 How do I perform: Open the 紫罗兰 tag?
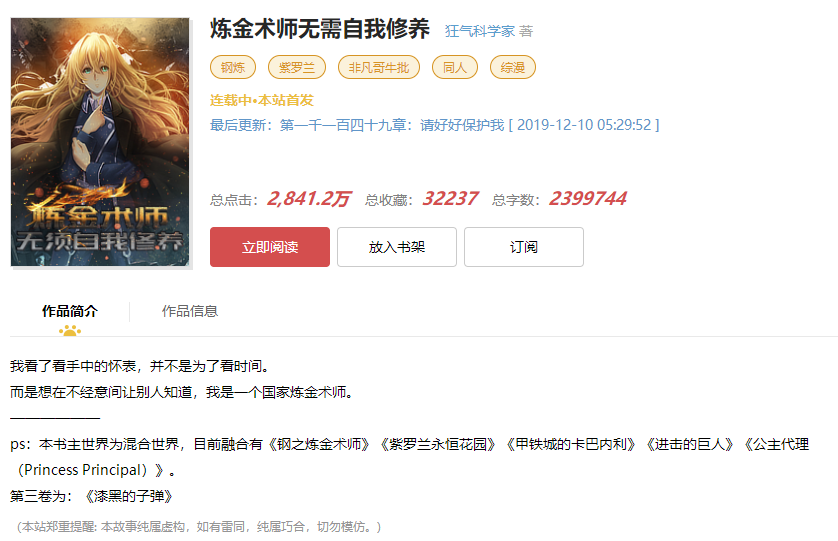coord(297,67)
